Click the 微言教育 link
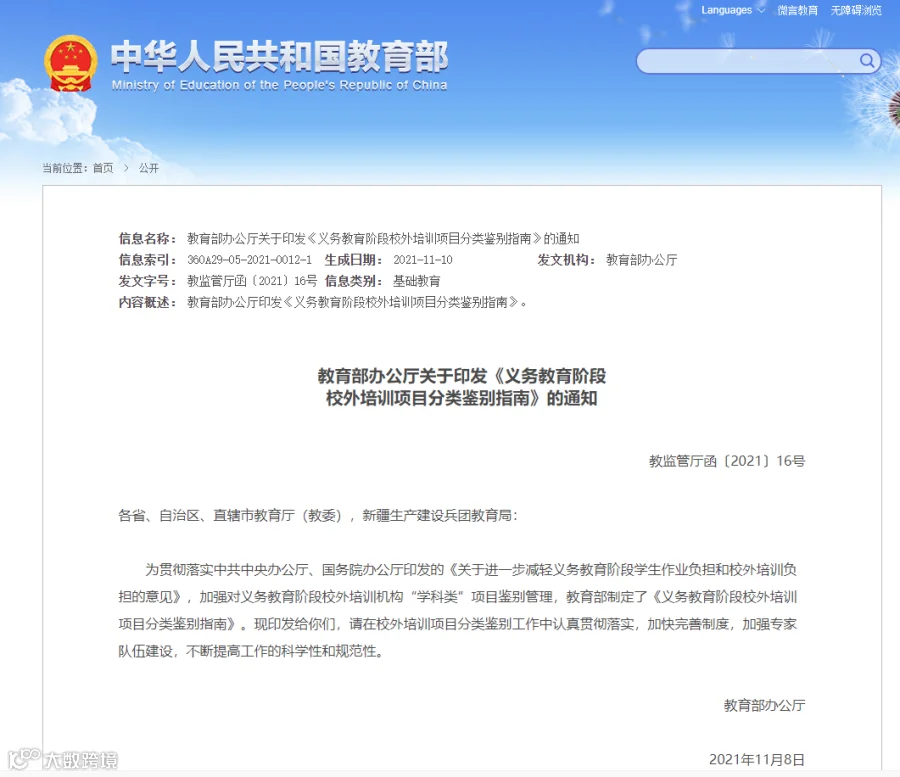This screenshot has width=900, height=777. coord(797,10)
